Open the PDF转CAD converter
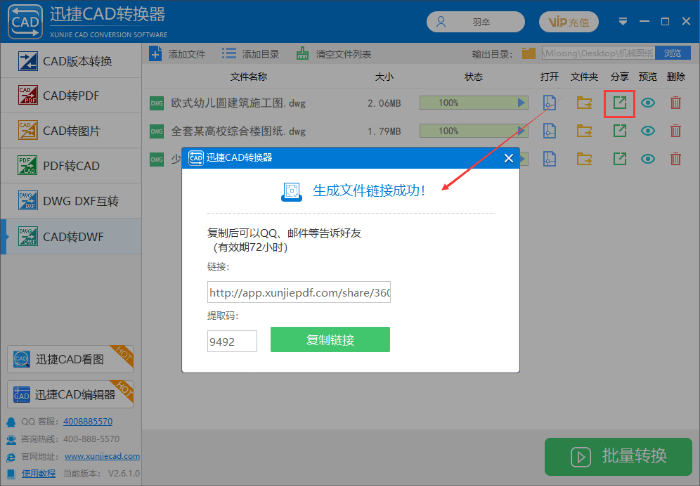This screenshot has width=700, height=486. point(71,166)
